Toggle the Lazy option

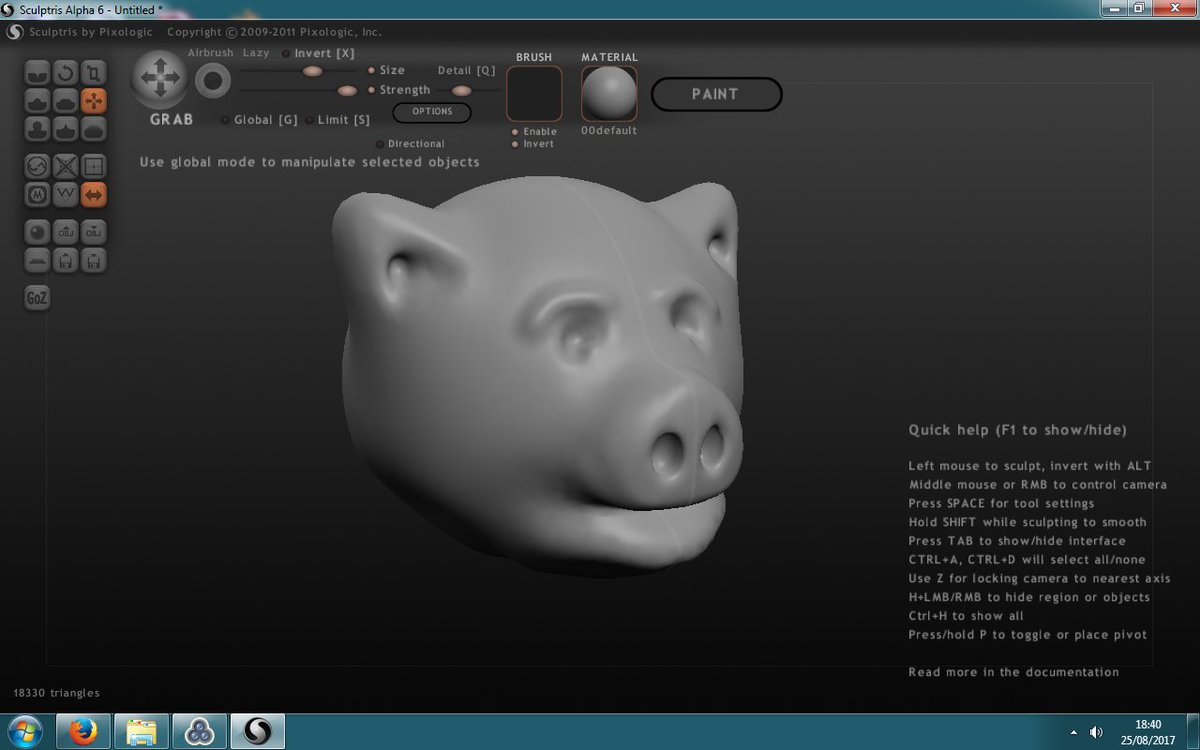pos(256,53)
